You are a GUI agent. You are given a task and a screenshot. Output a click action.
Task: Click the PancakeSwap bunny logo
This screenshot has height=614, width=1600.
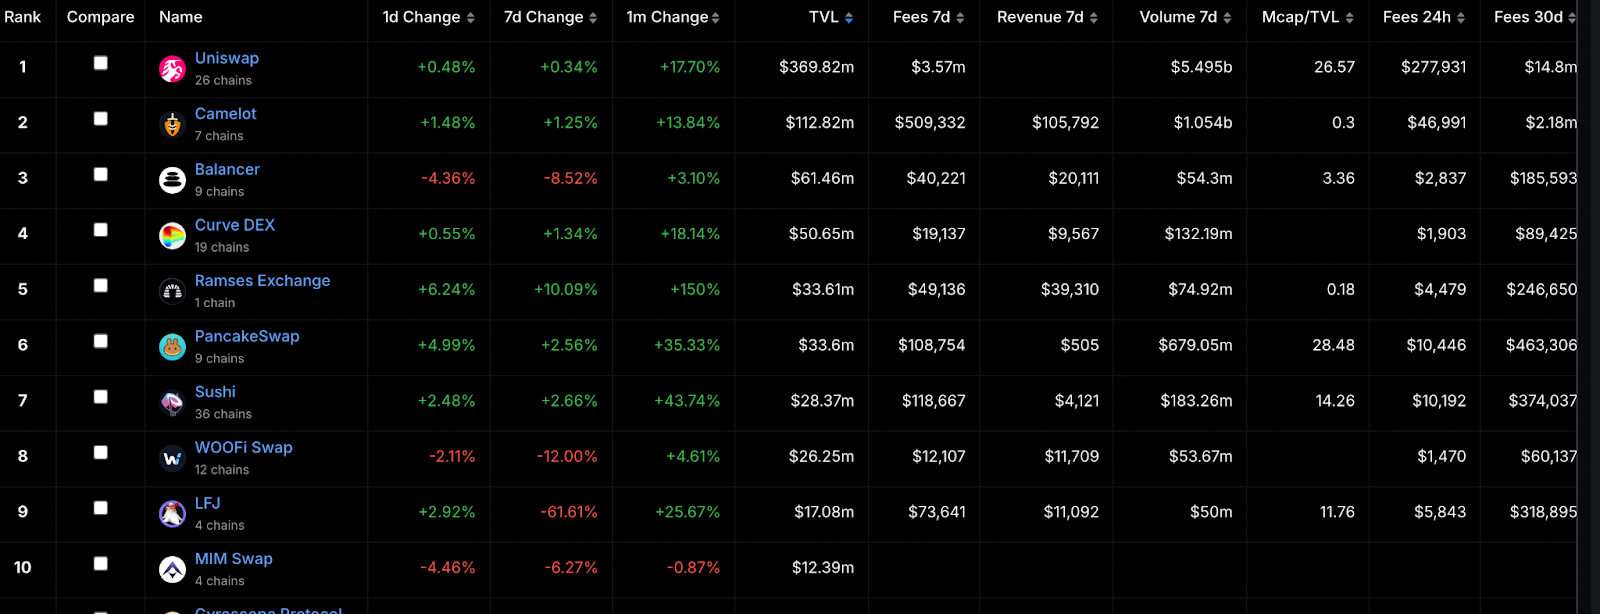[x=172, y=347]
